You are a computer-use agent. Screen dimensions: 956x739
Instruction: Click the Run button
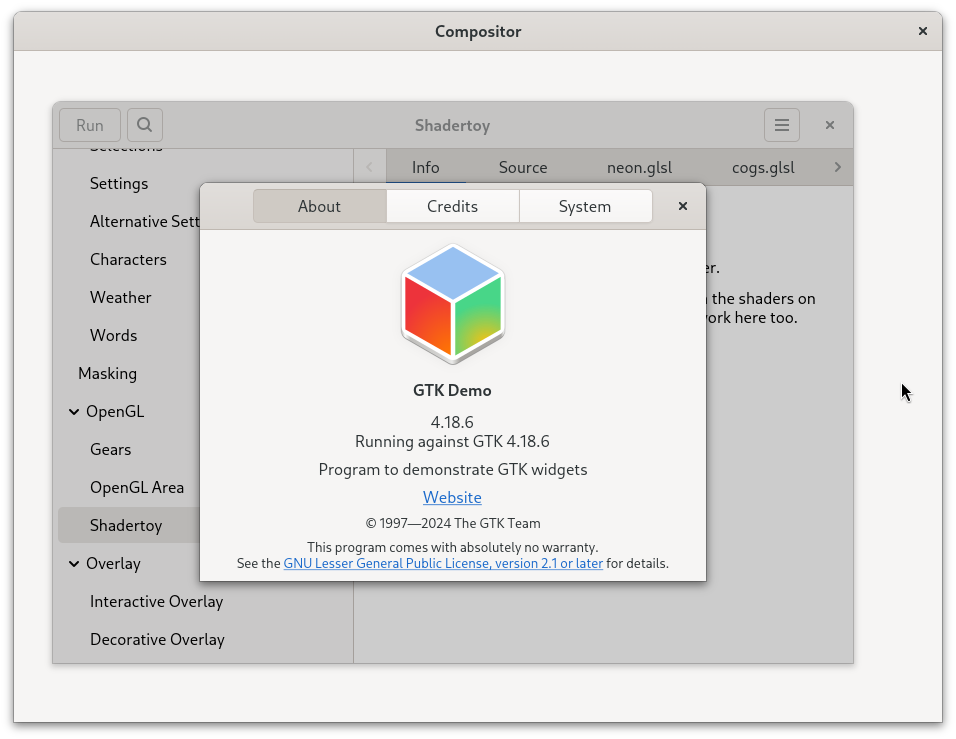pos(90,125)
